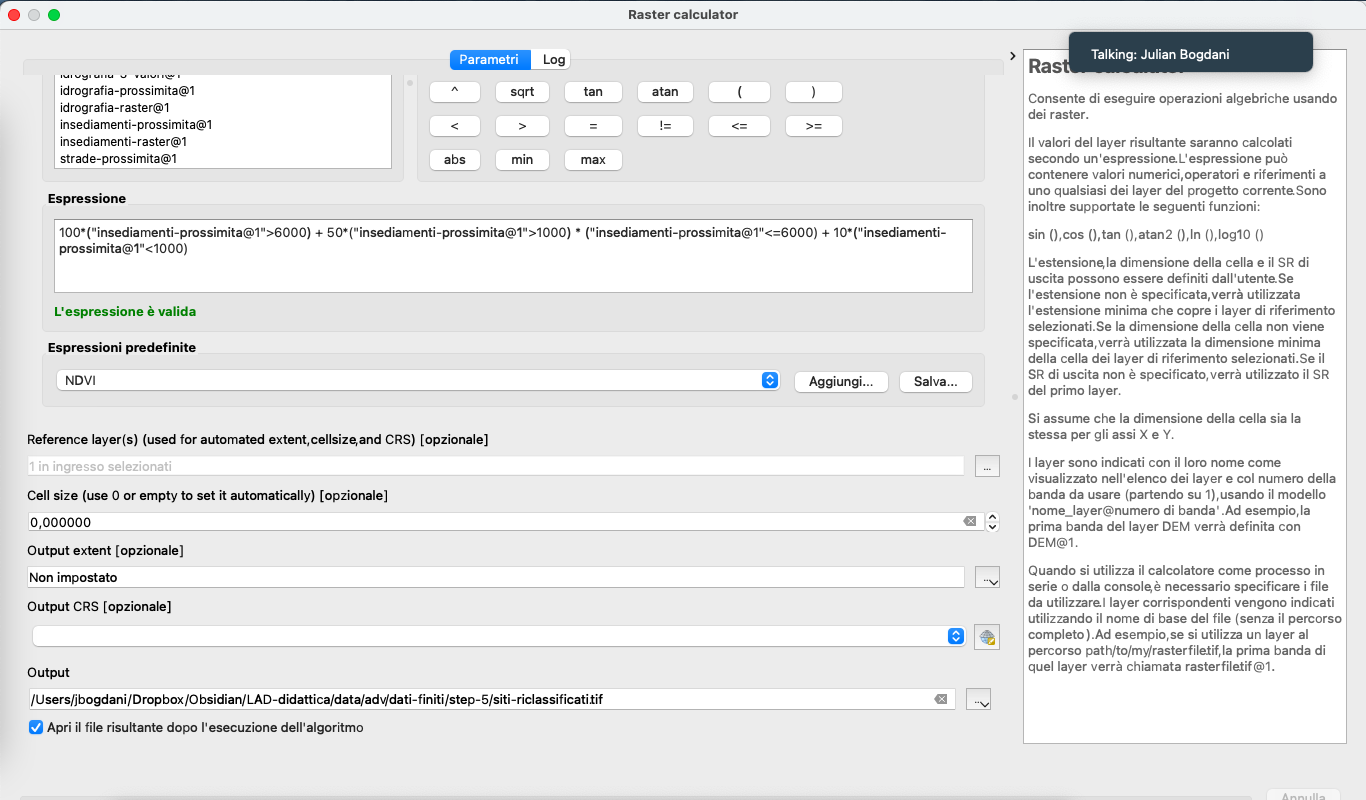This screenshot has width=1366, height=800.
Task: Select the Parametri tab
Action: point(489,60)
